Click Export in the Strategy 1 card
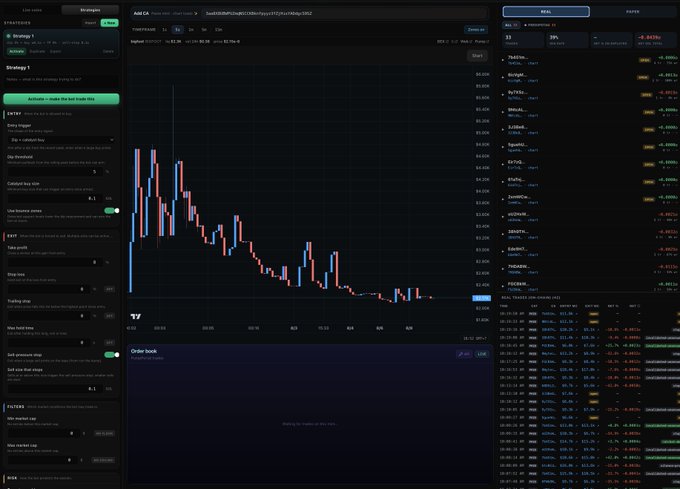This screenshot has width=680, height=489. 56,51
